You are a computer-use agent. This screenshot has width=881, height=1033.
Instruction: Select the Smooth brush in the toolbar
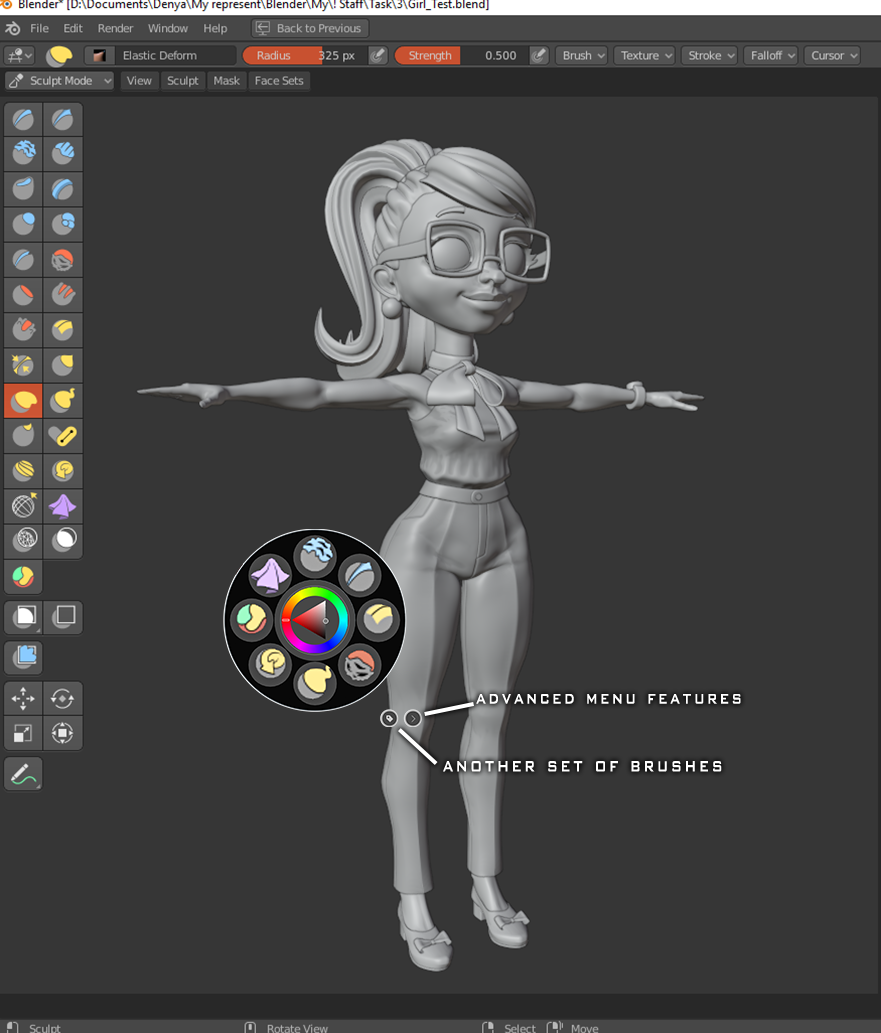(x=63, y=260)
